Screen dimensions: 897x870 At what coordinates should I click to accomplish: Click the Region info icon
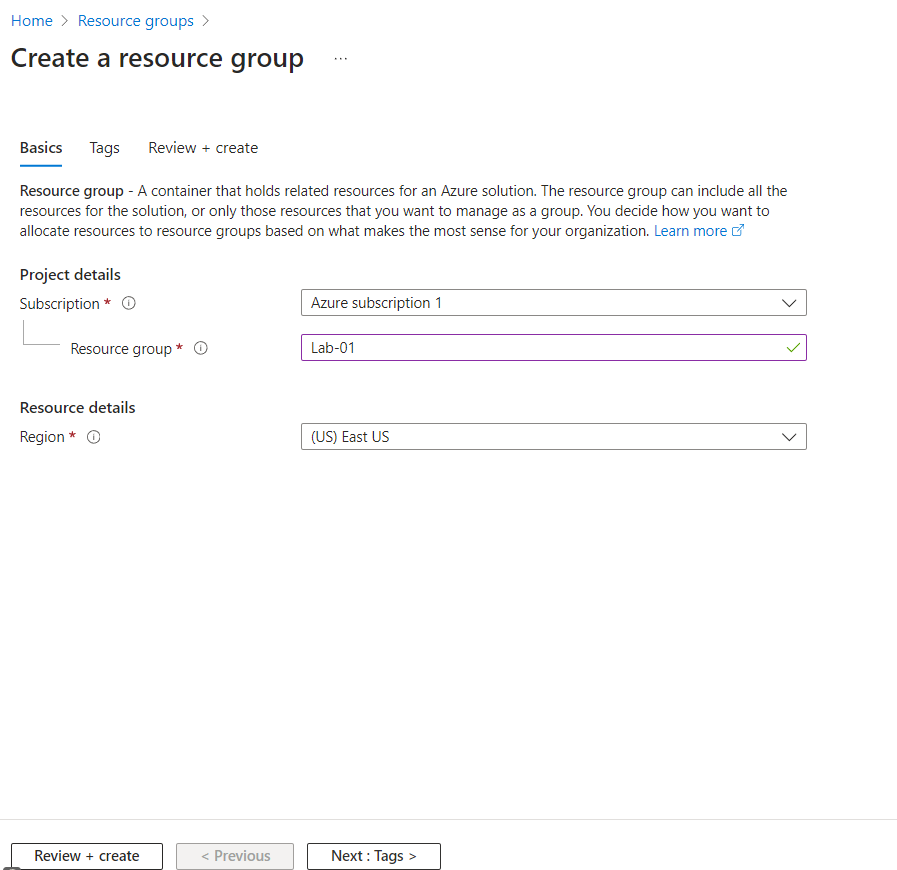coord(92,437)
